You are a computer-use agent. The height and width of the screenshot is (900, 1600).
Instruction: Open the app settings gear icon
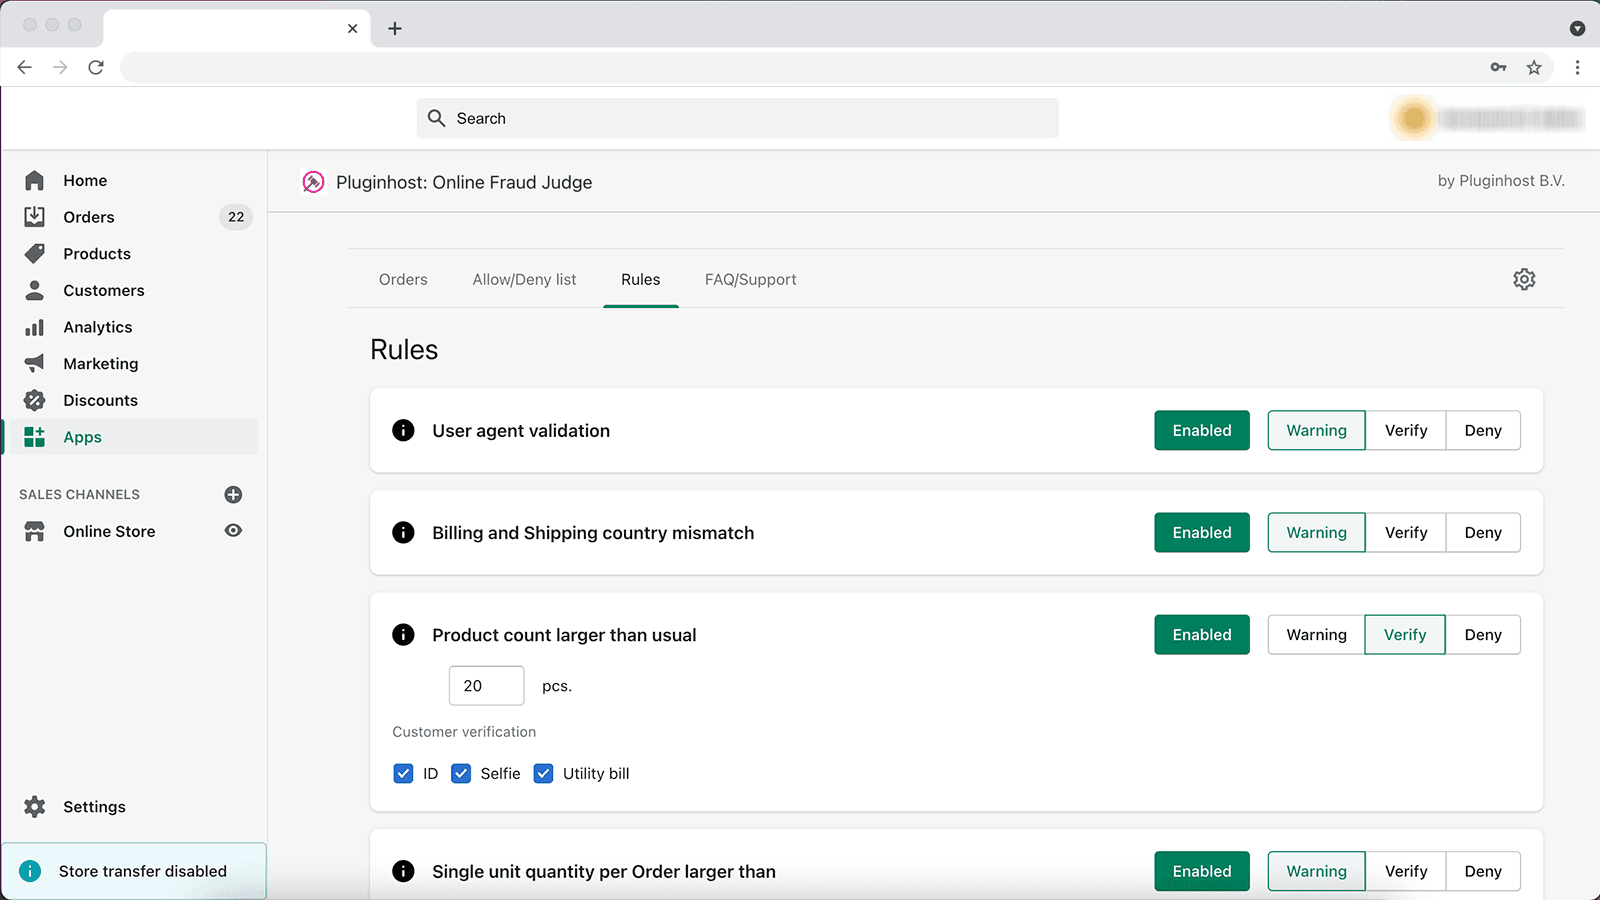click(1523, 279)
